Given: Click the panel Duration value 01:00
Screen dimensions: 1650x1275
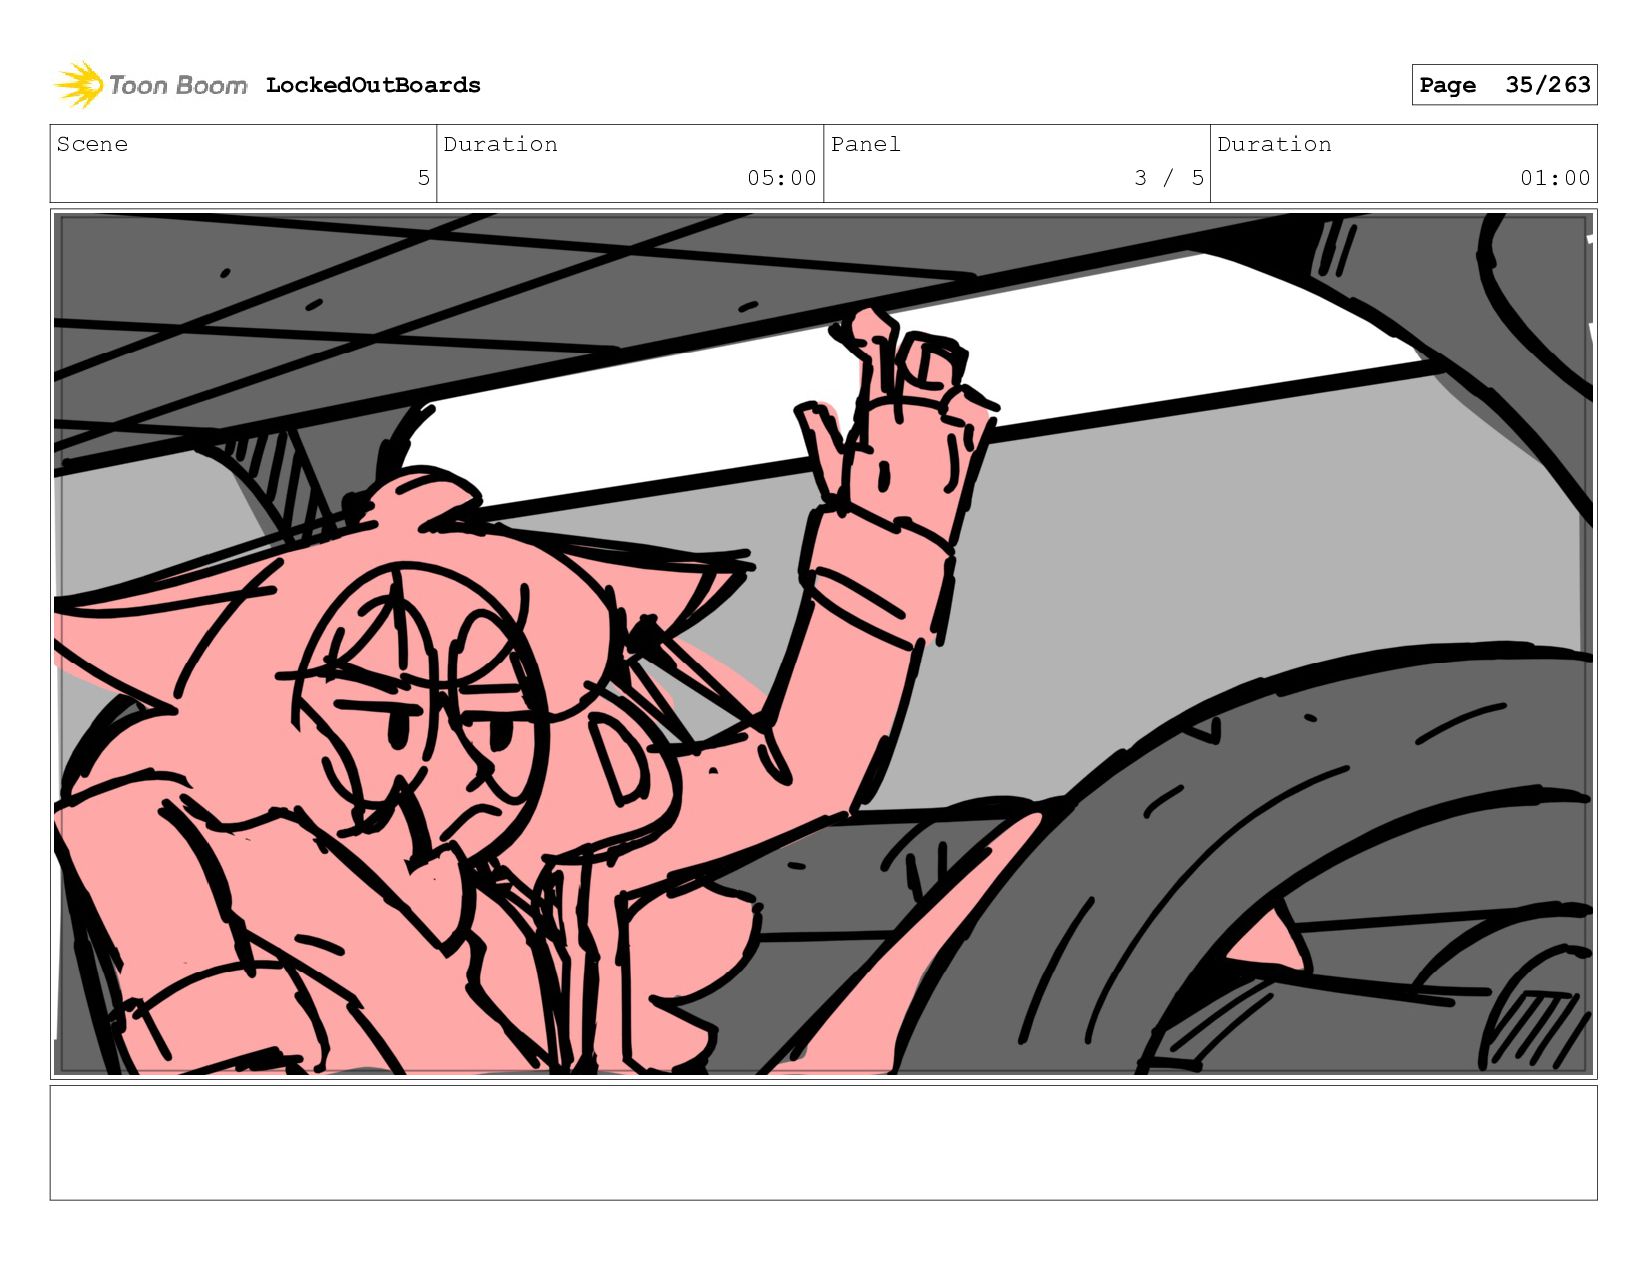Looking at the screenshot, I should coord(1555,178).
